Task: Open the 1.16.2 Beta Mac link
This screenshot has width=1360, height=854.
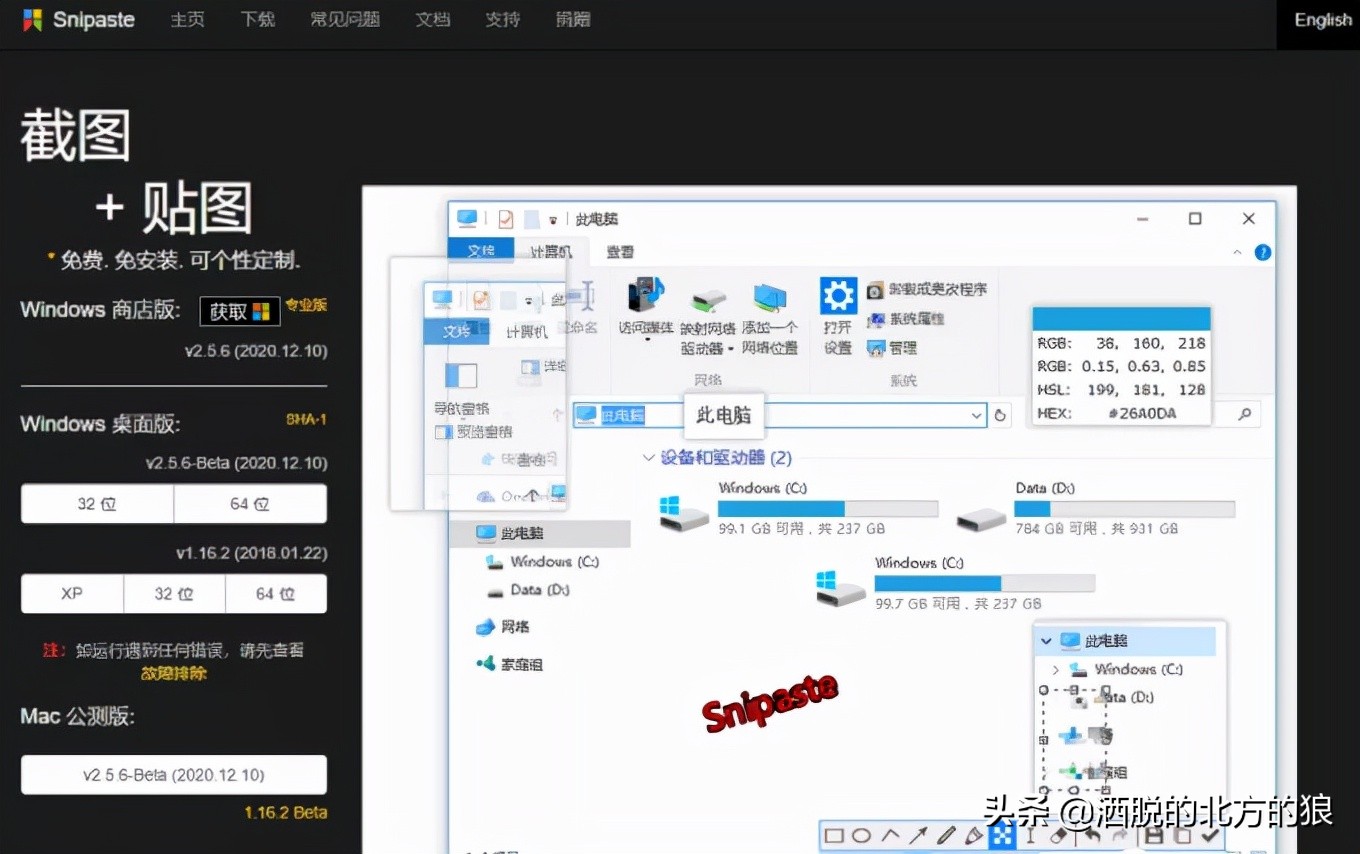Action: tap(286, 813)
